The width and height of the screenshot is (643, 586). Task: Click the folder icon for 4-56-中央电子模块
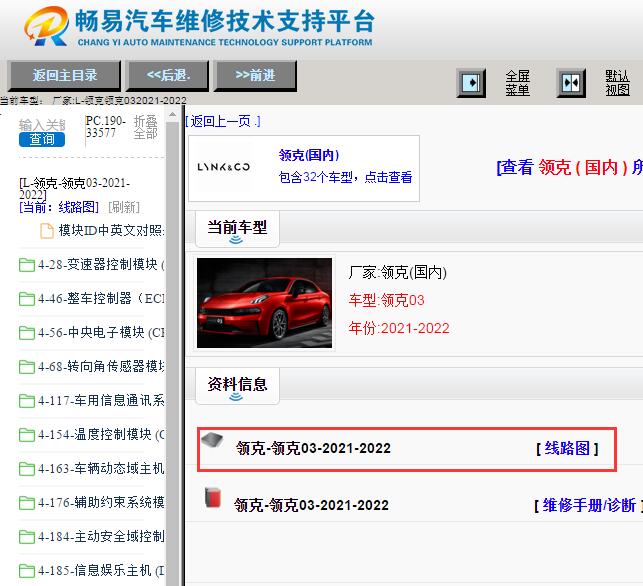tap(27, 333)
